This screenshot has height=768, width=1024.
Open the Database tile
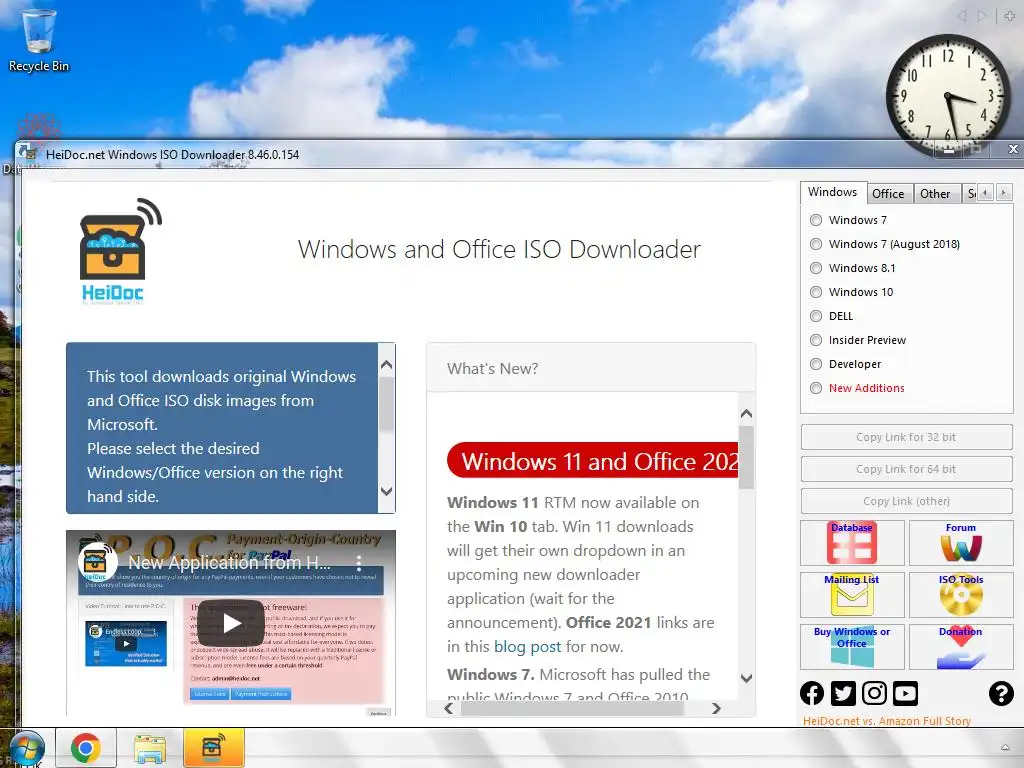click(x=852, y=543)
